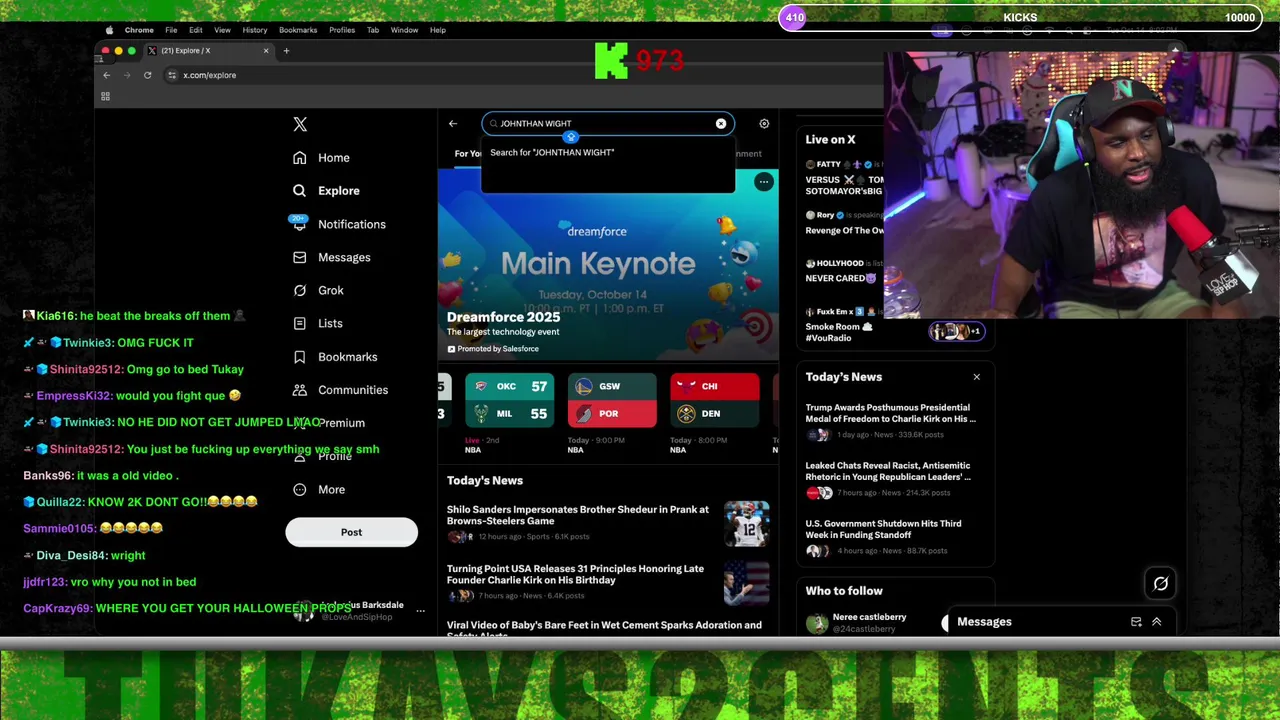Open the Grok floating button

(1161, 584)
